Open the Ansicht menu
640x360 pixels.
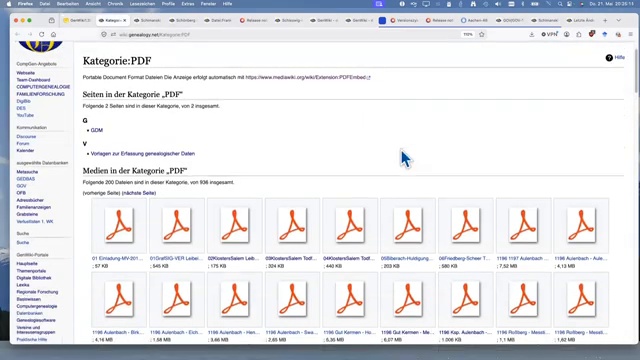pyautogui.click(x=93, y=4)
